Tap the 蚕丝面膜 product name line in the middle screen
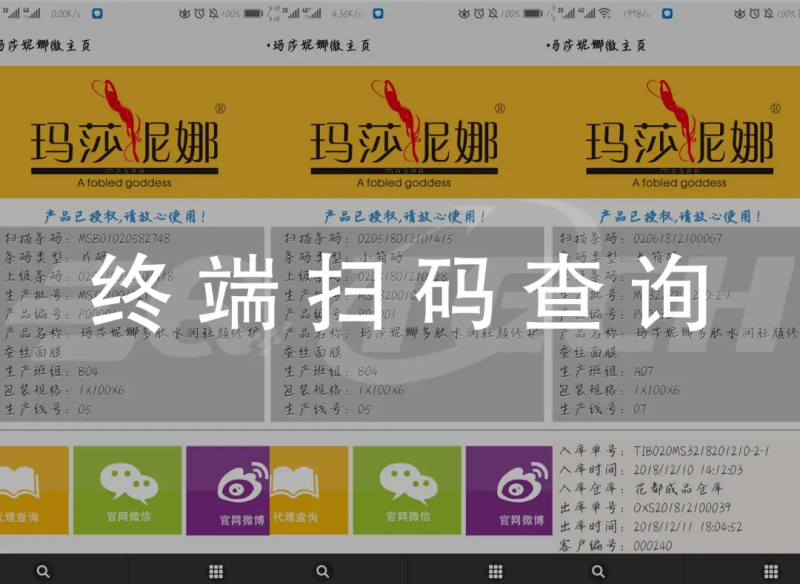 [313, 352]
